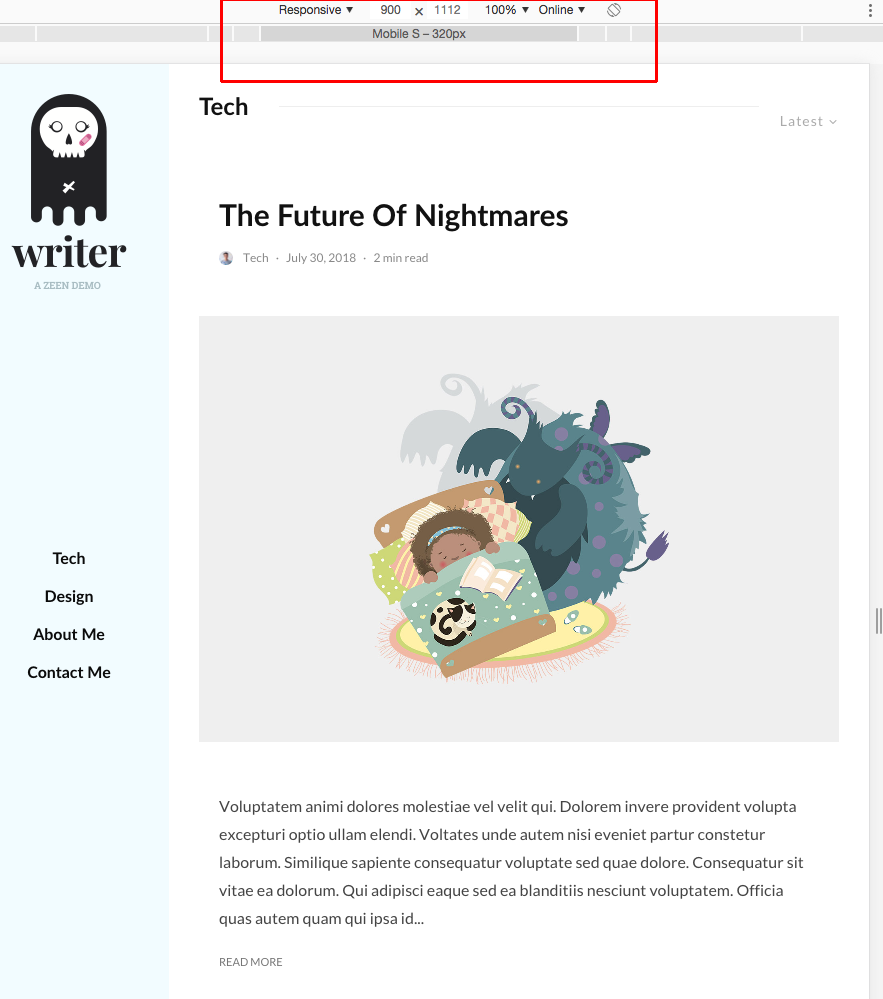
Task: Click the viewport width field showing 900
Action: (391, 10)
